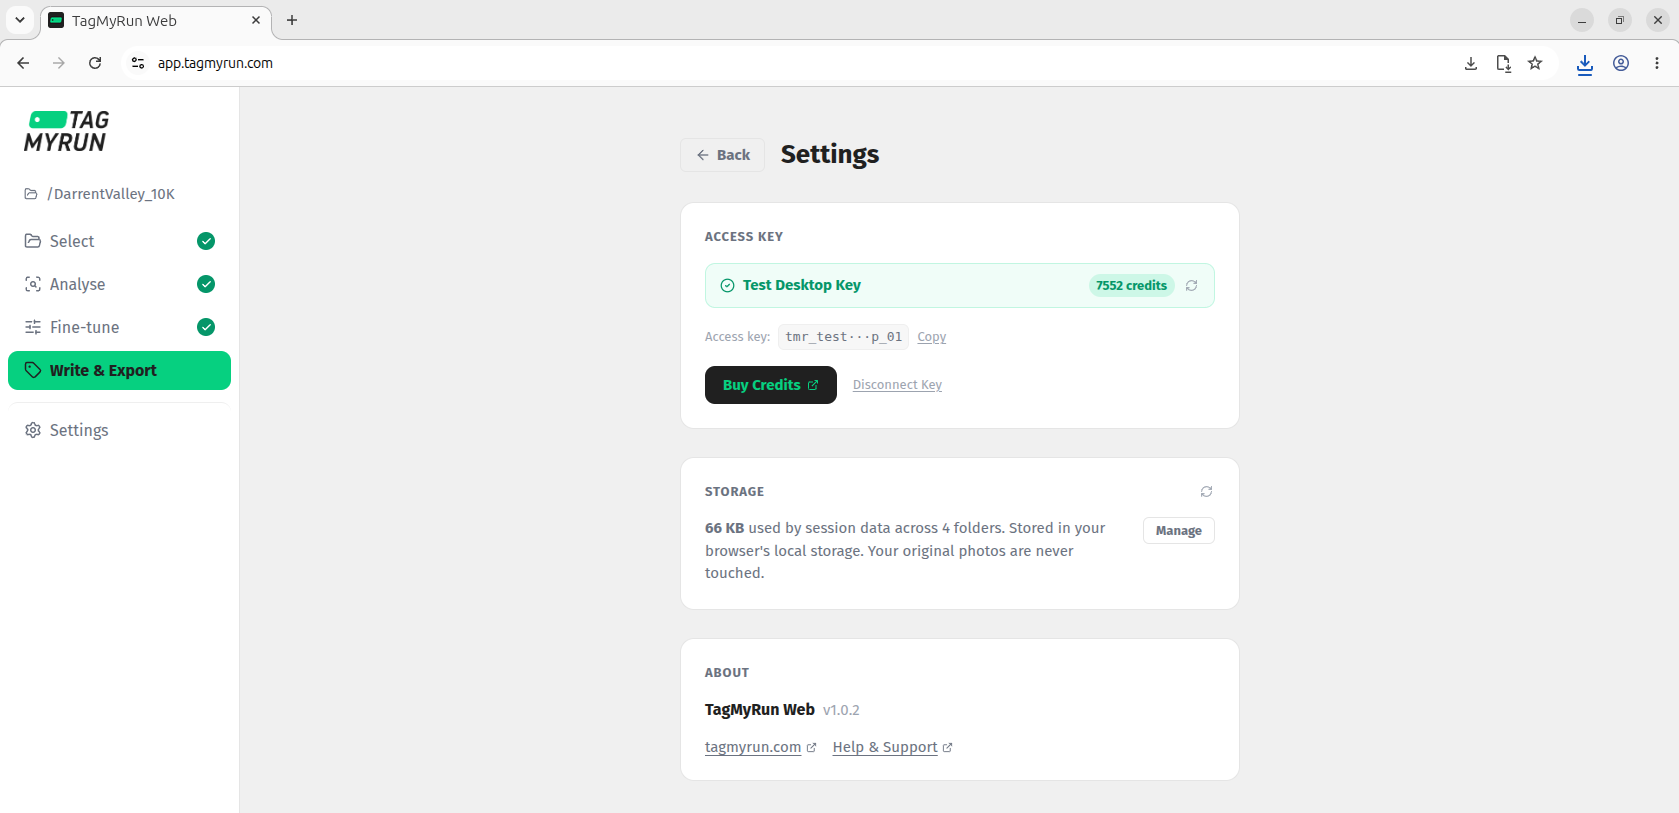The height and width of the screenshot is (813, 1679).
Task: Click the masked access key value
Action: point(843,337)
